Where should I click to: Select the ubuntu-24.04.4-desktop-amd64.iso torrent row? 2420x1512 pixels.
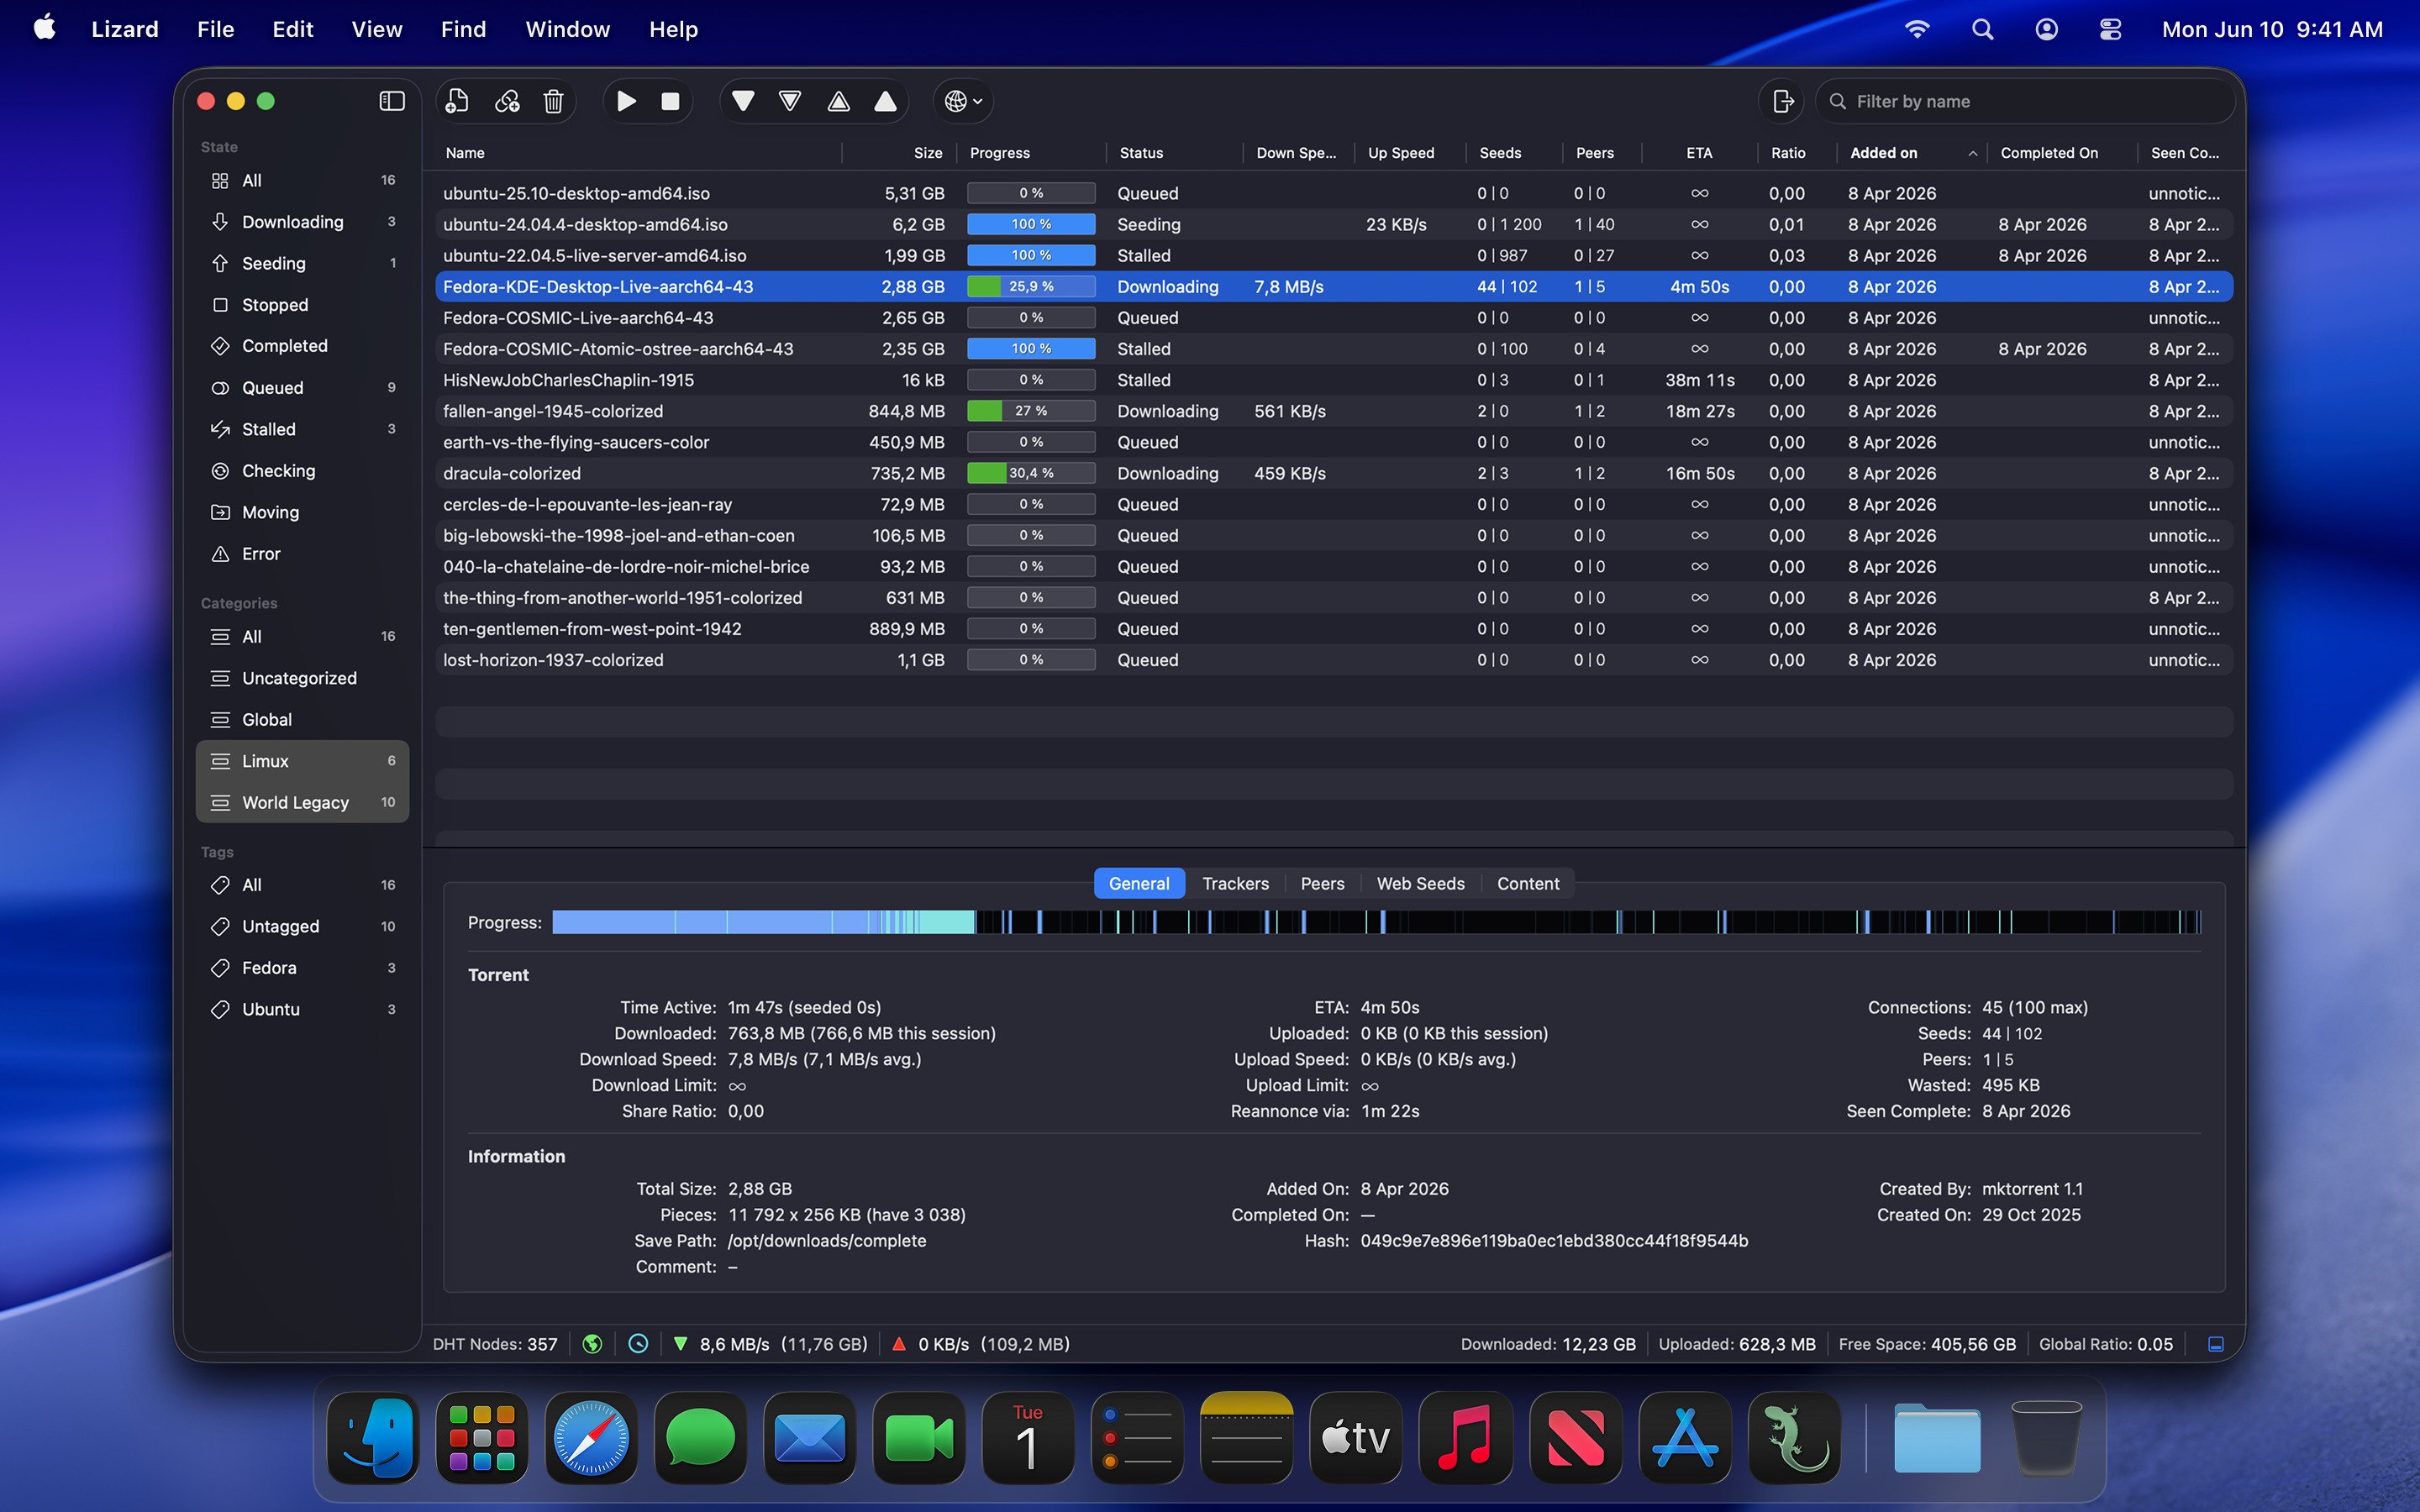(1334, 224)
